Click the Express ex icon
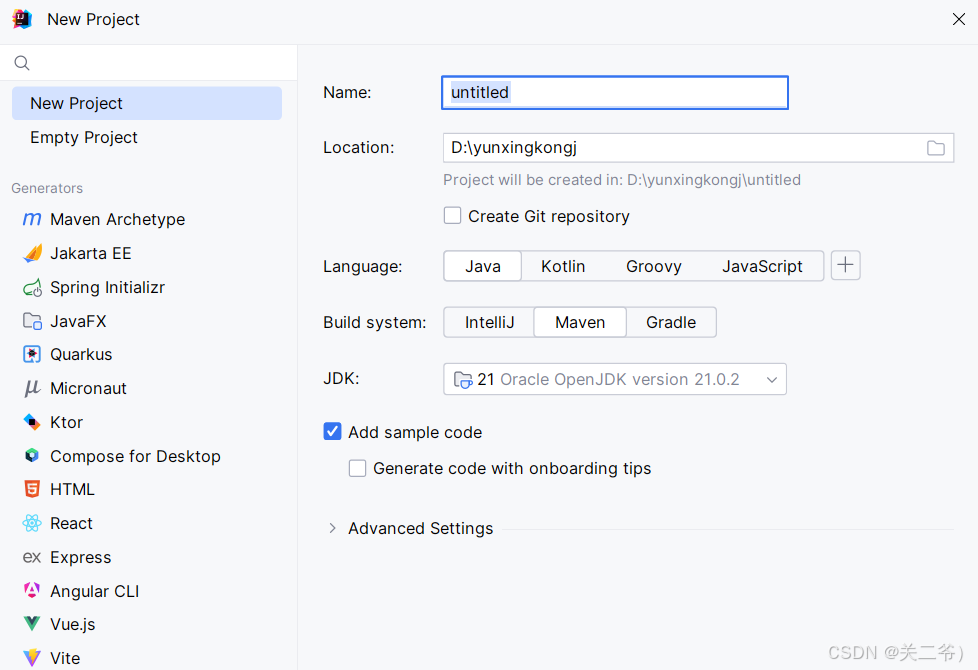Viewport: 978px width, 670px height. [x=32, y=557]
